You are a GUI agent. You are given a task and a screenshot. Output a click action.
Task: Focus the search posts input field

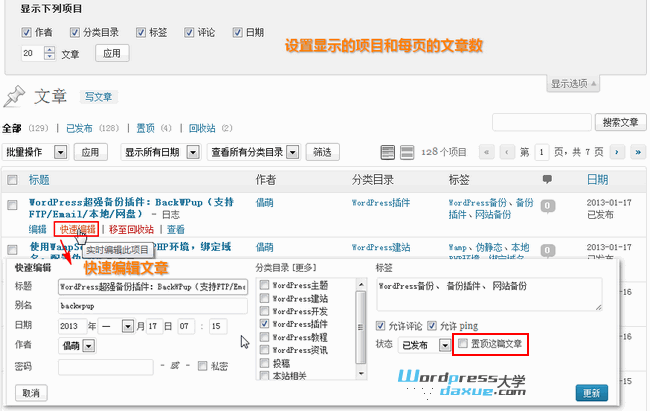[541, 122]
